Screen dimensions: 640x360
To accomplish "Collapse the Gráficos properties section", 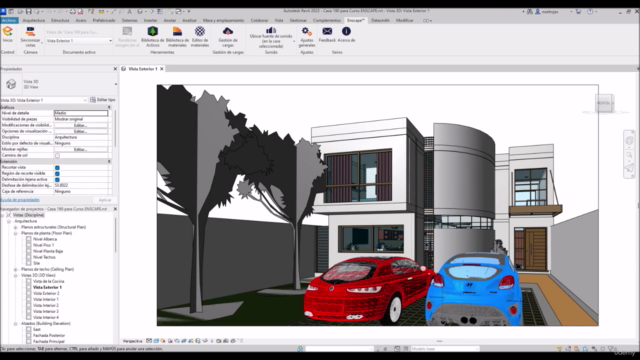I will 109,107.
